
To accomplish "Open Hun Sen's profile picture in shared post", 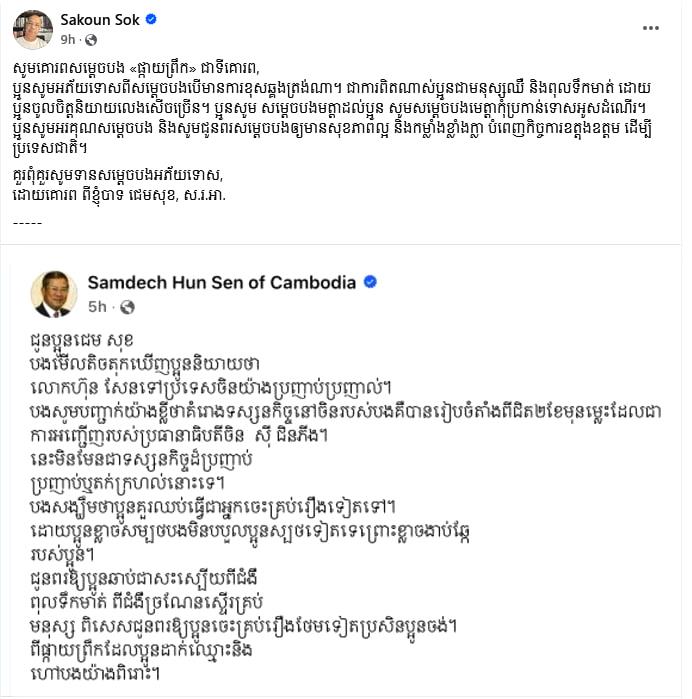I will click(x=54, y=294).
